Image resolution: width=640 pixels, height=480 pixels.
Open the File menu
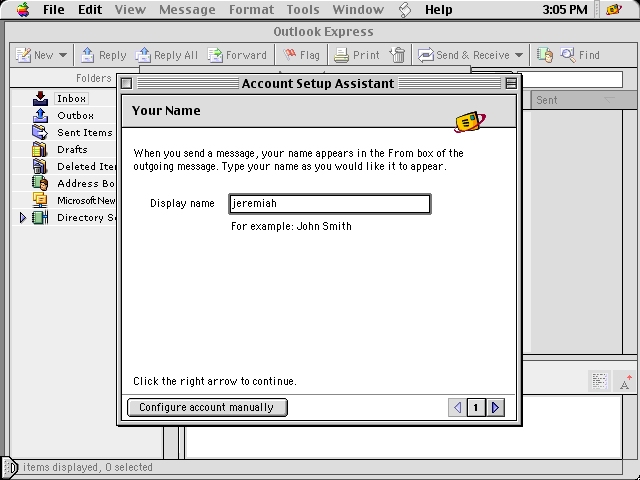point(53,9)
